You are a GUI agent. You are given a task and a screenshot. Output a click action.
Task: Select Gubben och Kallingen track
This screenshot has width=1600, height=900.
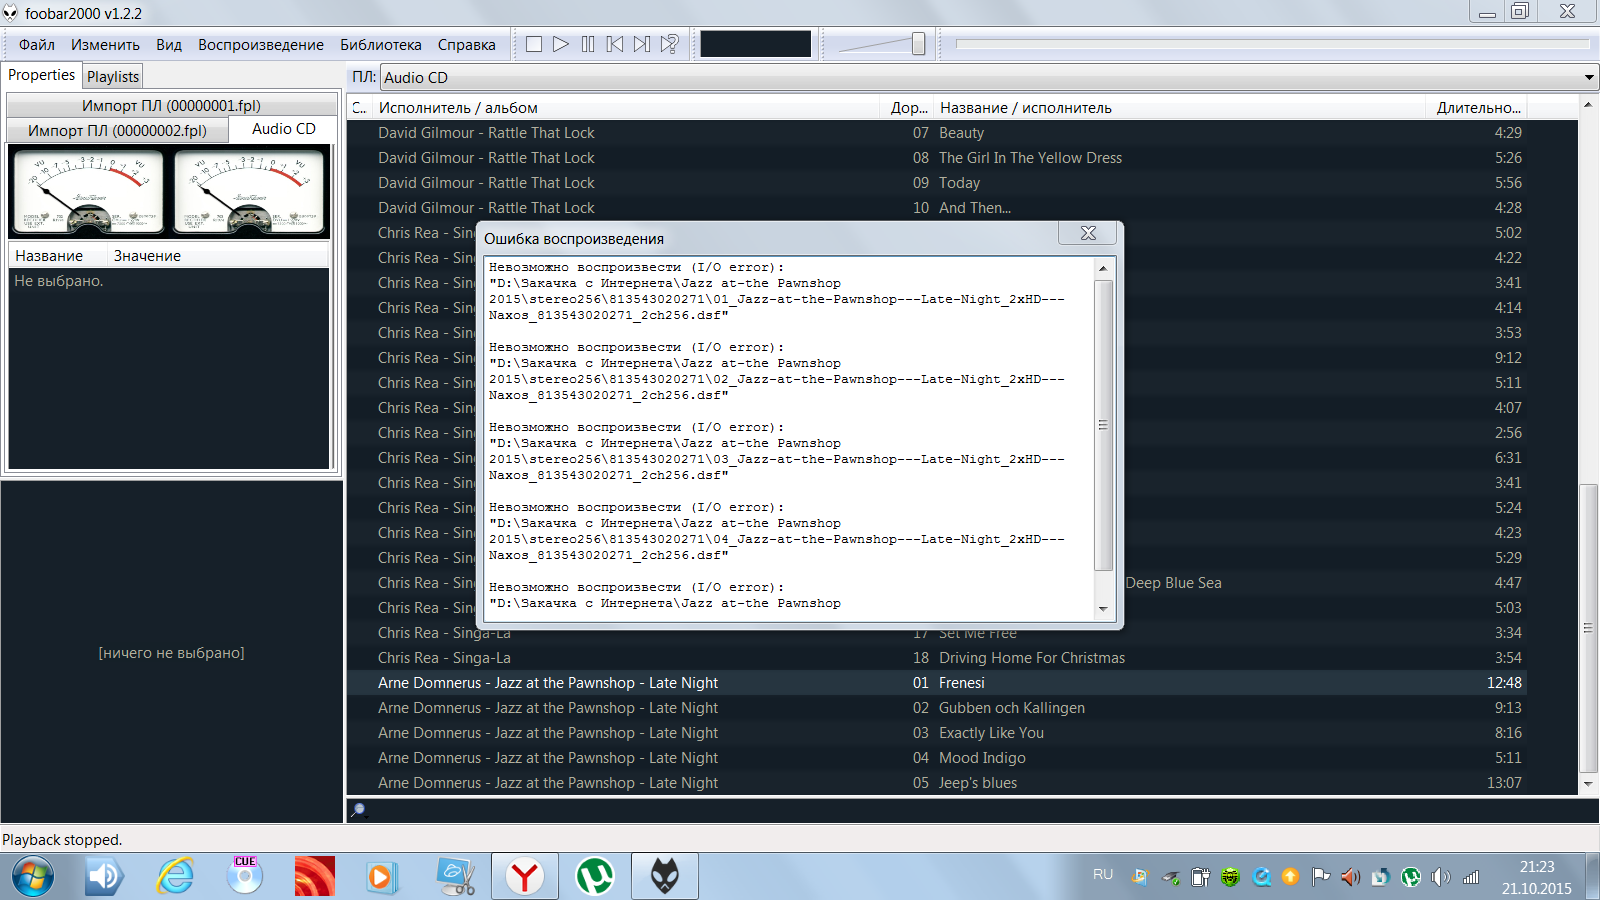pos(935,708)
